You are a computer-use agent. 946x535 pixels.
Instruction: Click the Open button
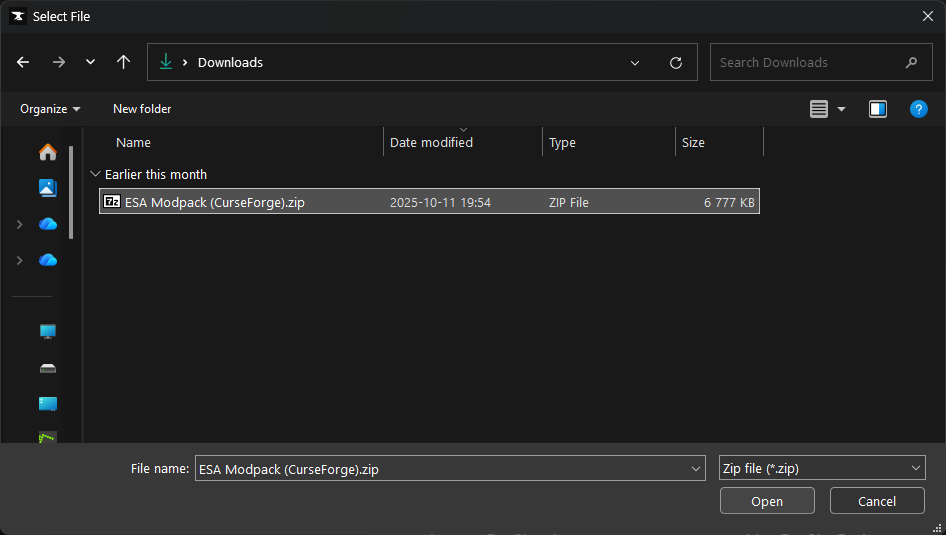767,501
